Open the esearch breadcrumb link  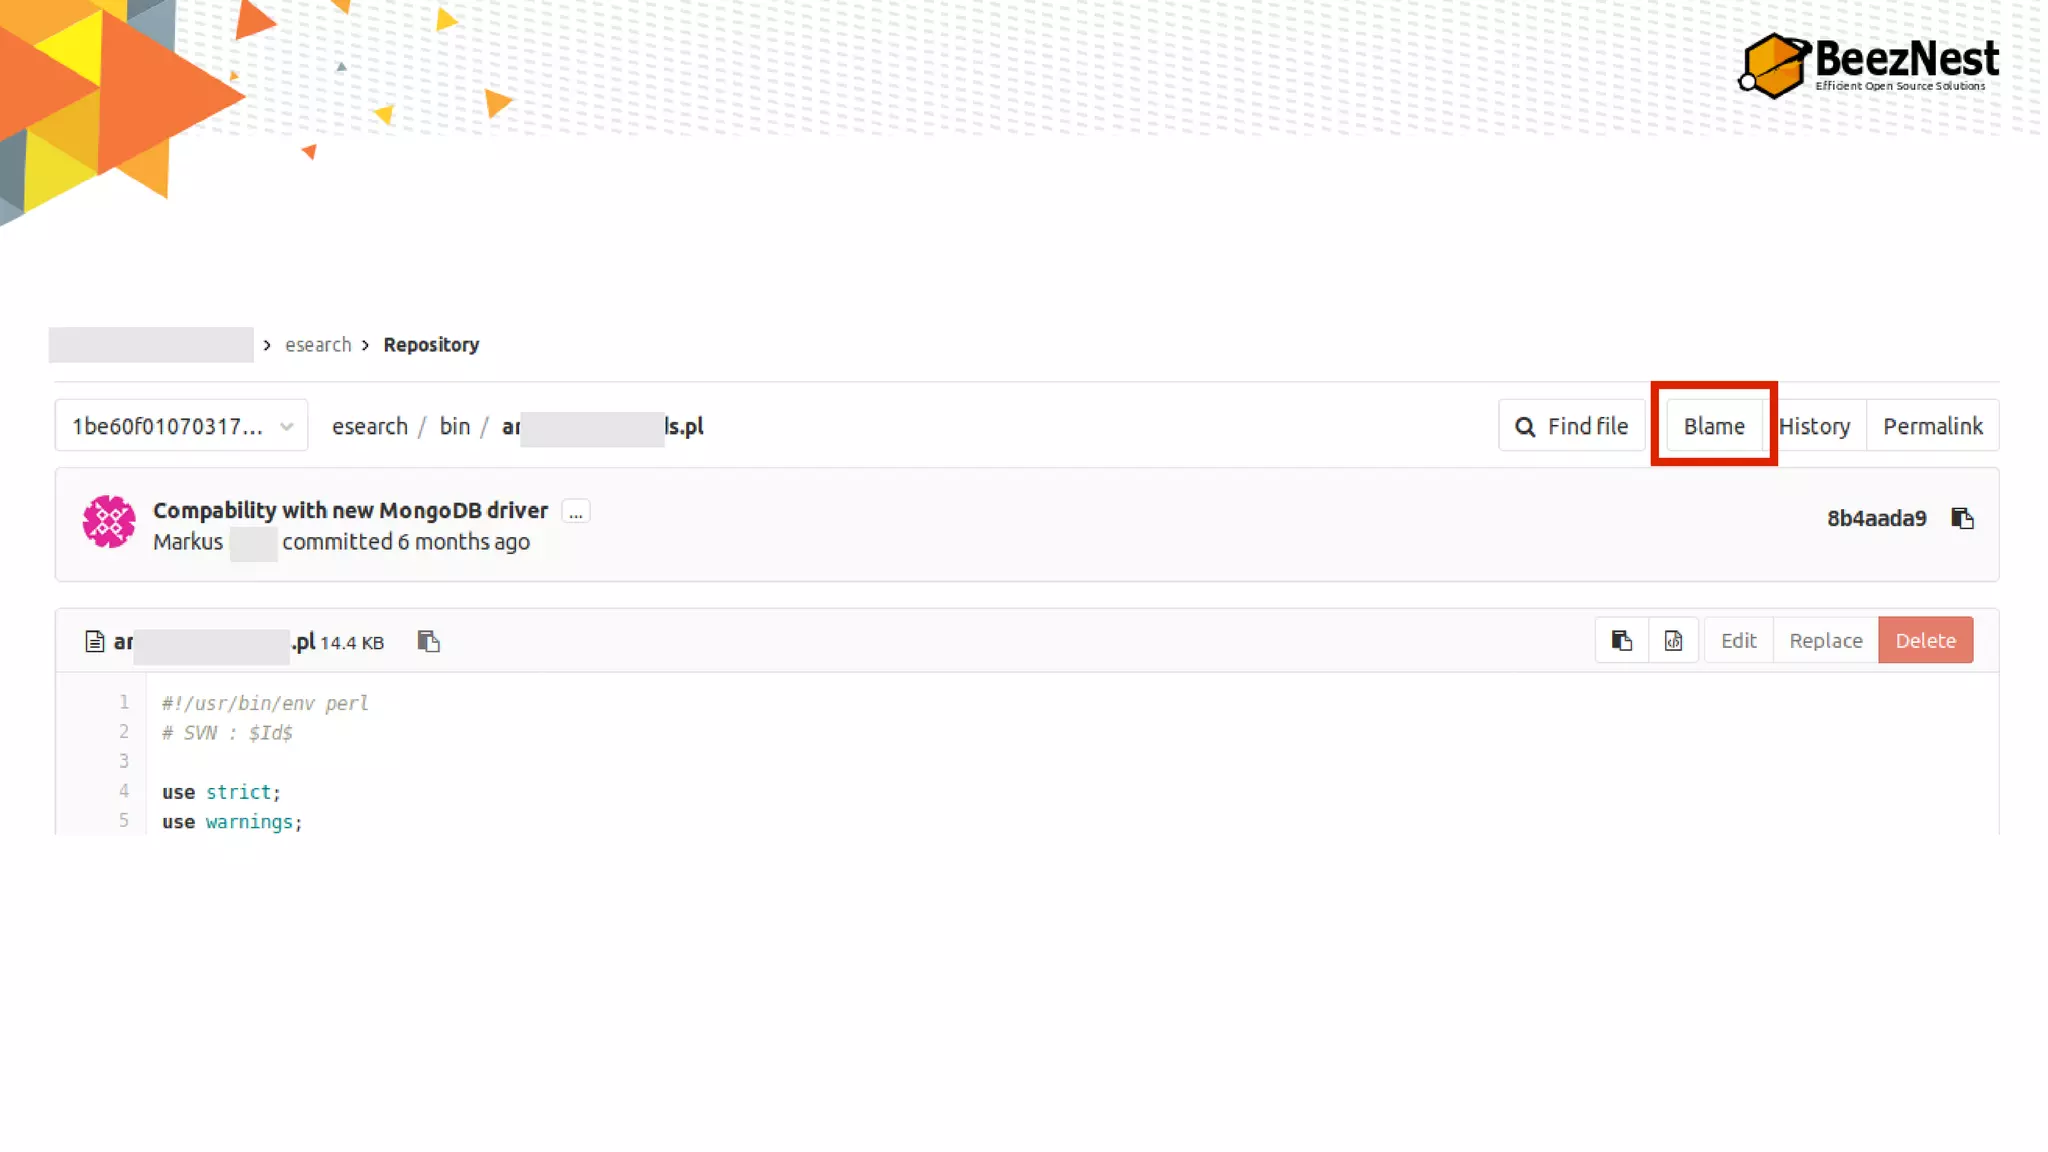318,344
